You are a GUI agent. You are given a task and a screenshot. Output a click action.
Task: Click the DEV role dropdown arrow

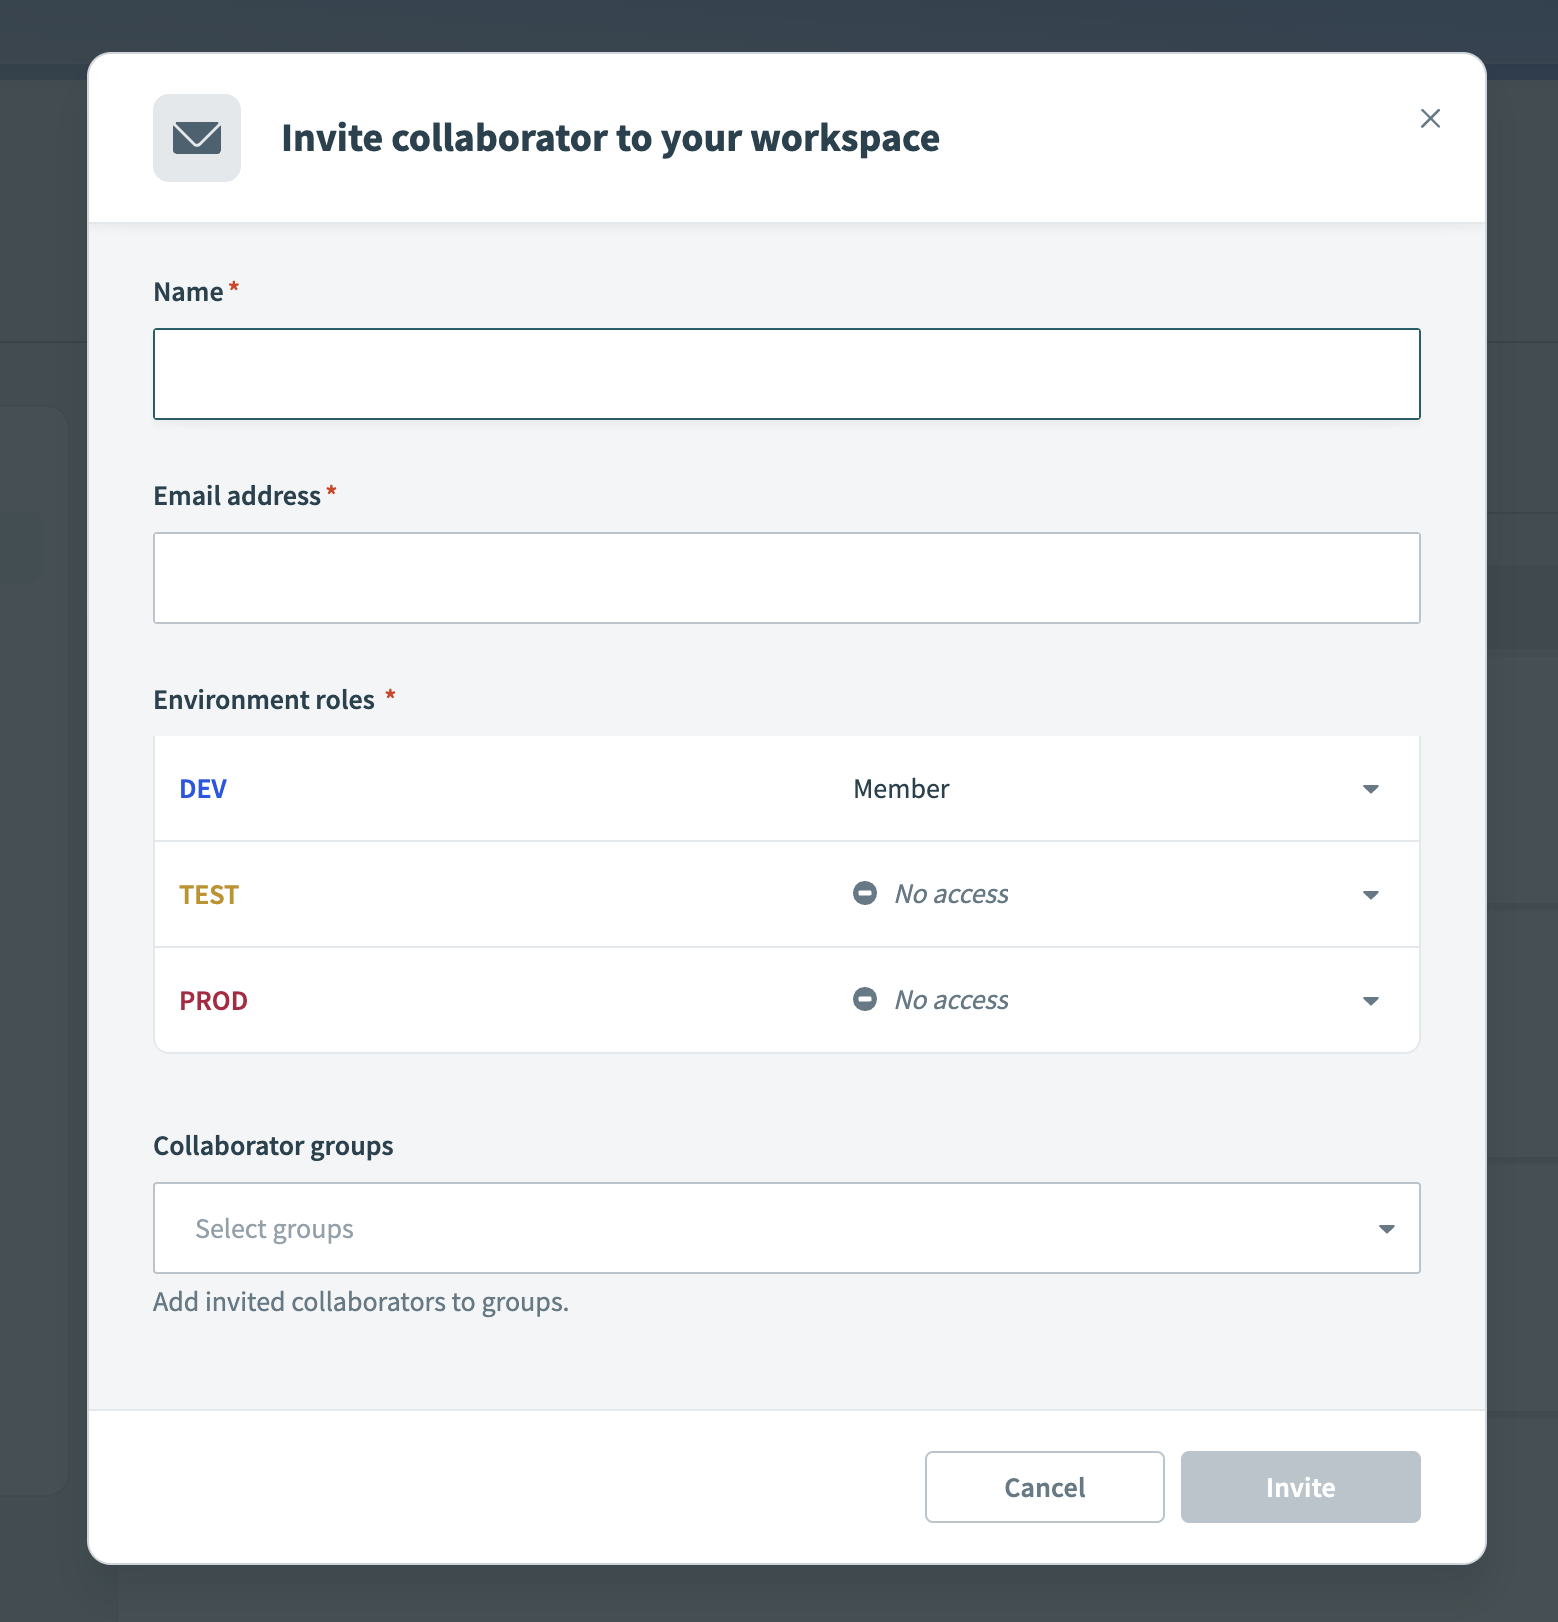pos(1371,789)
